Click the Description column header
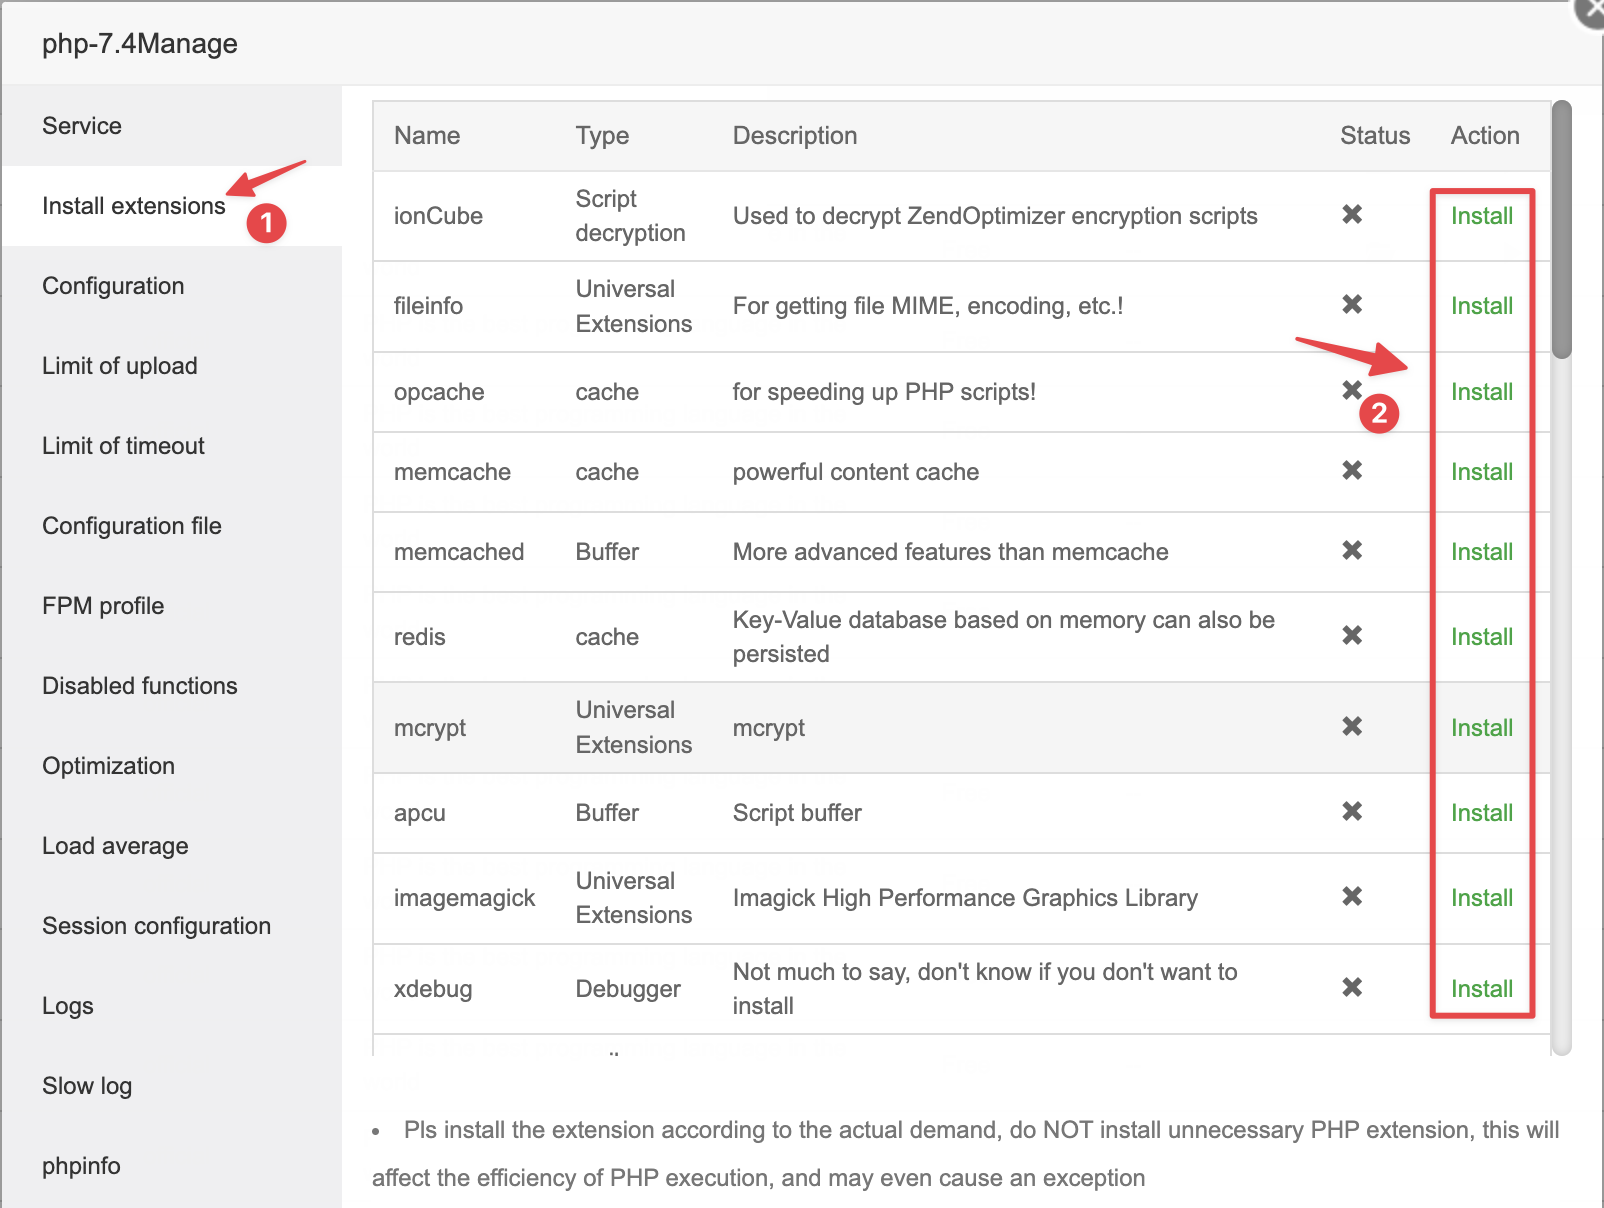 [x=795, y=136]
